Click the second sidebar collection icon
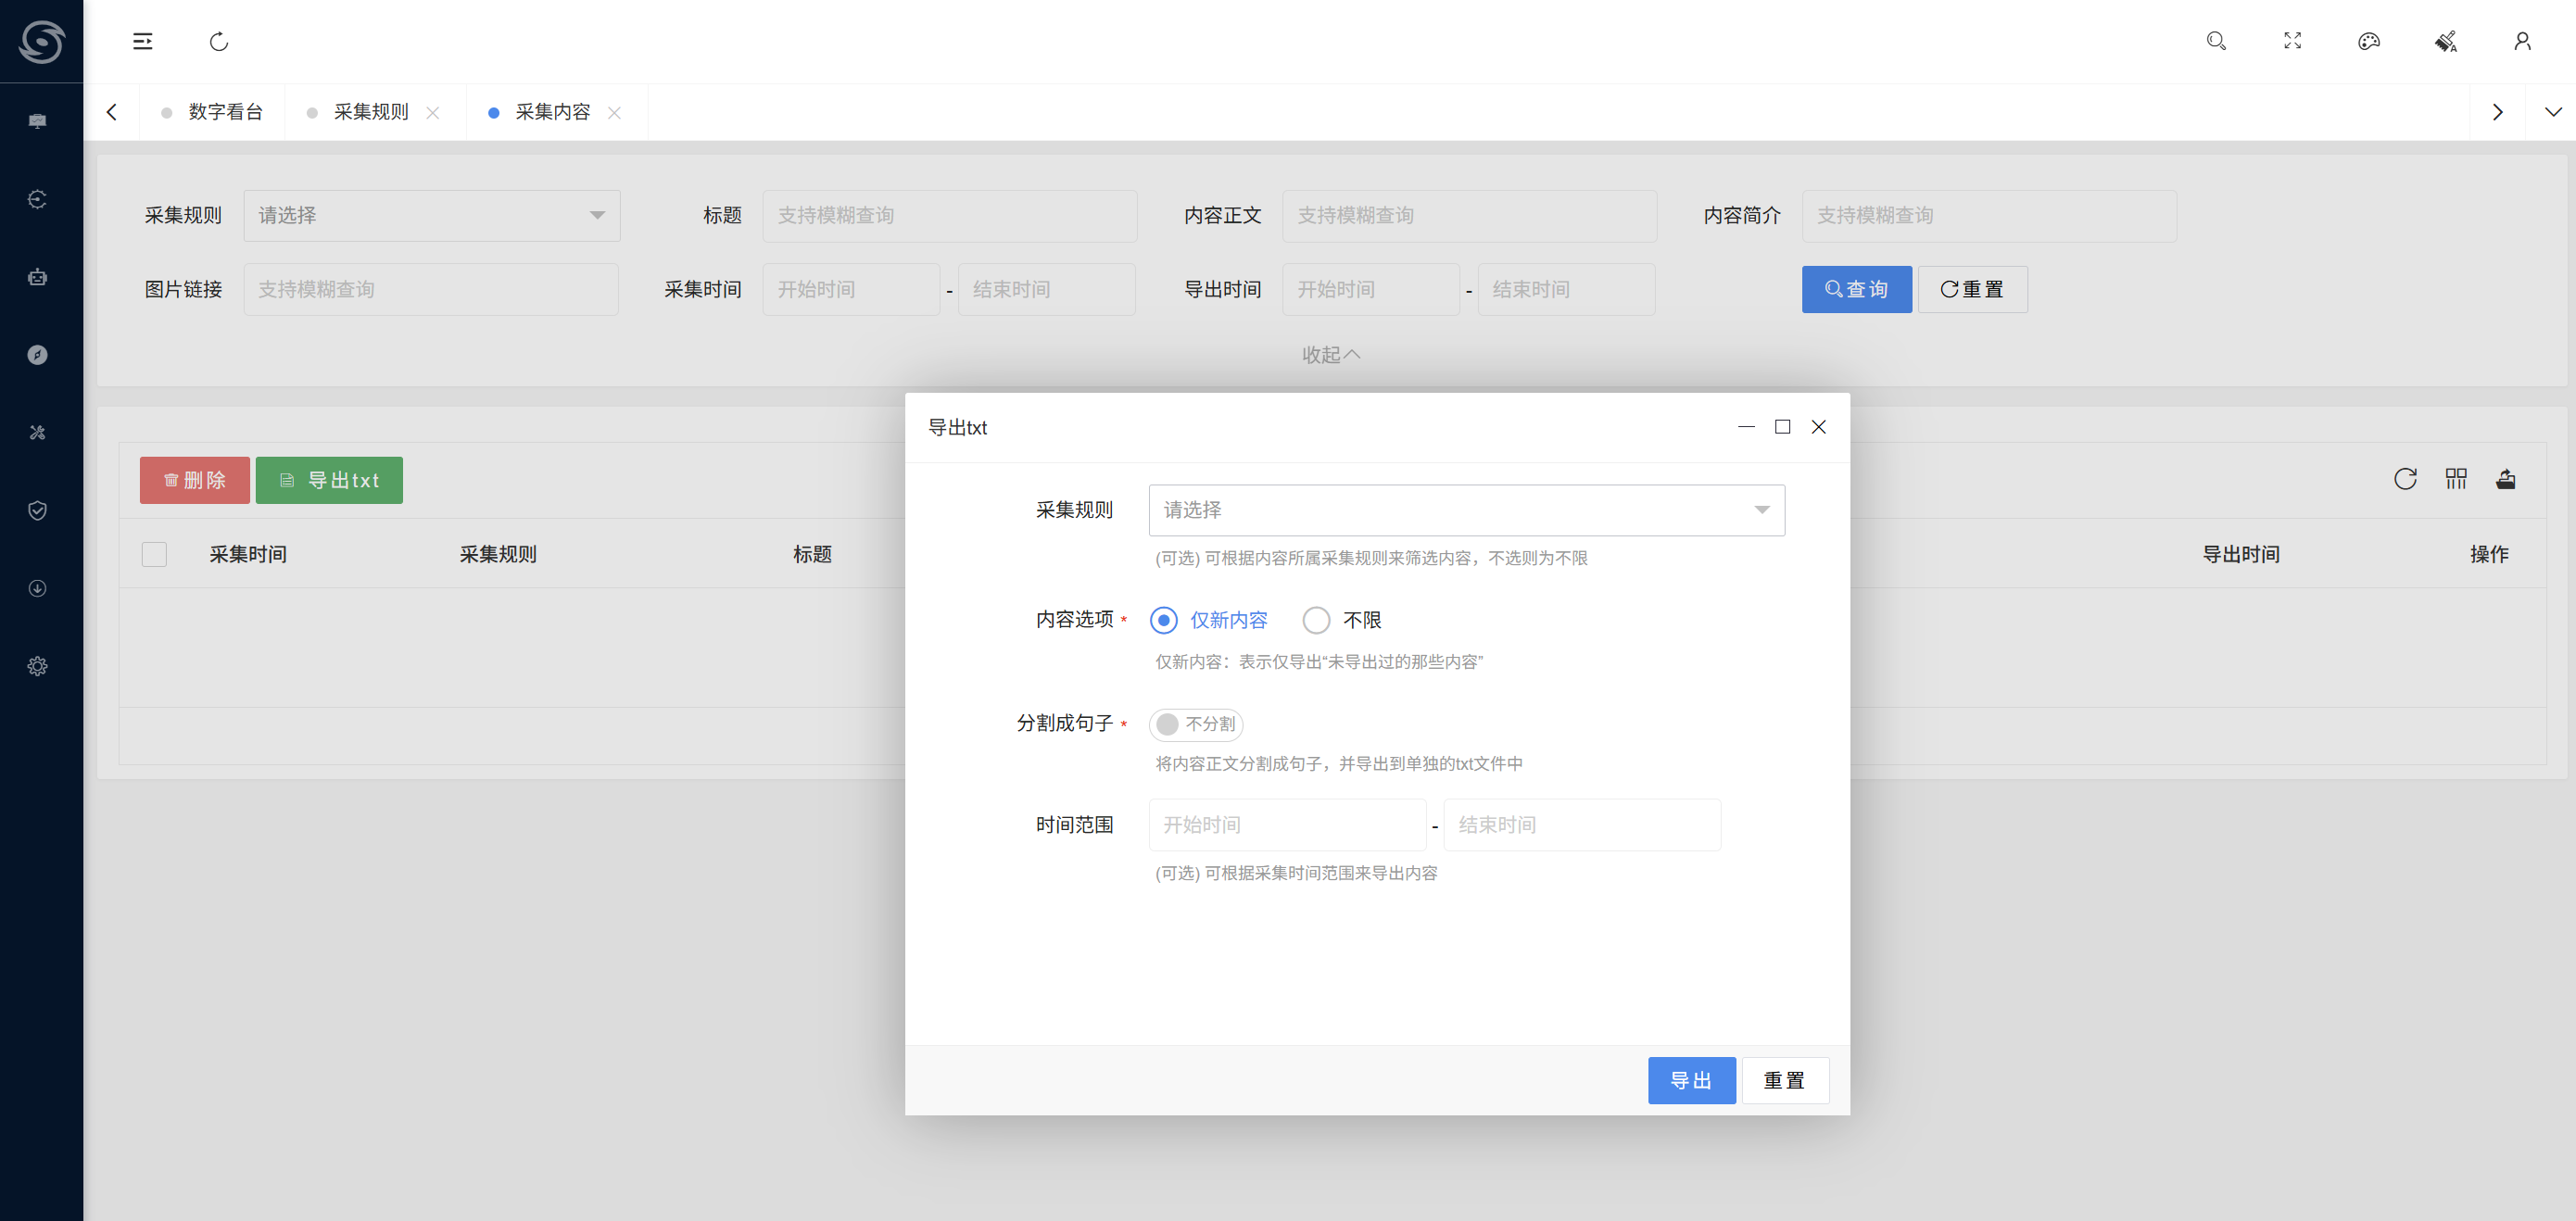Screen dimensions: 2576x1221 click(38, 199)
